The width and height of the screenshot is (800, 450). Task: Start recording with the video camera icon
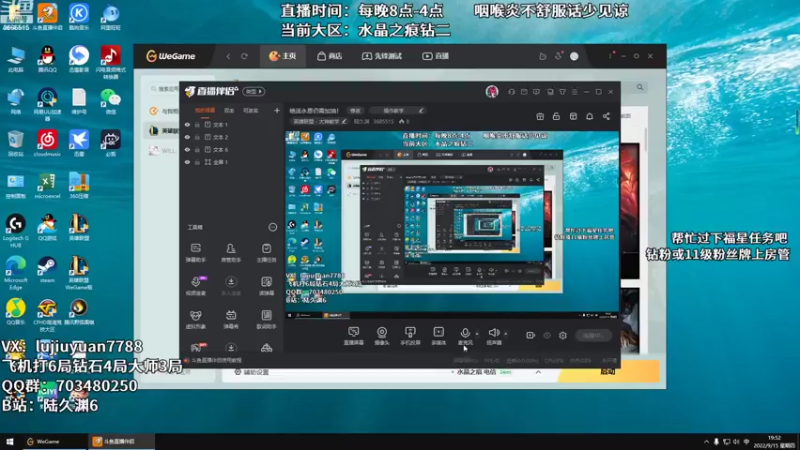[531, 335]
